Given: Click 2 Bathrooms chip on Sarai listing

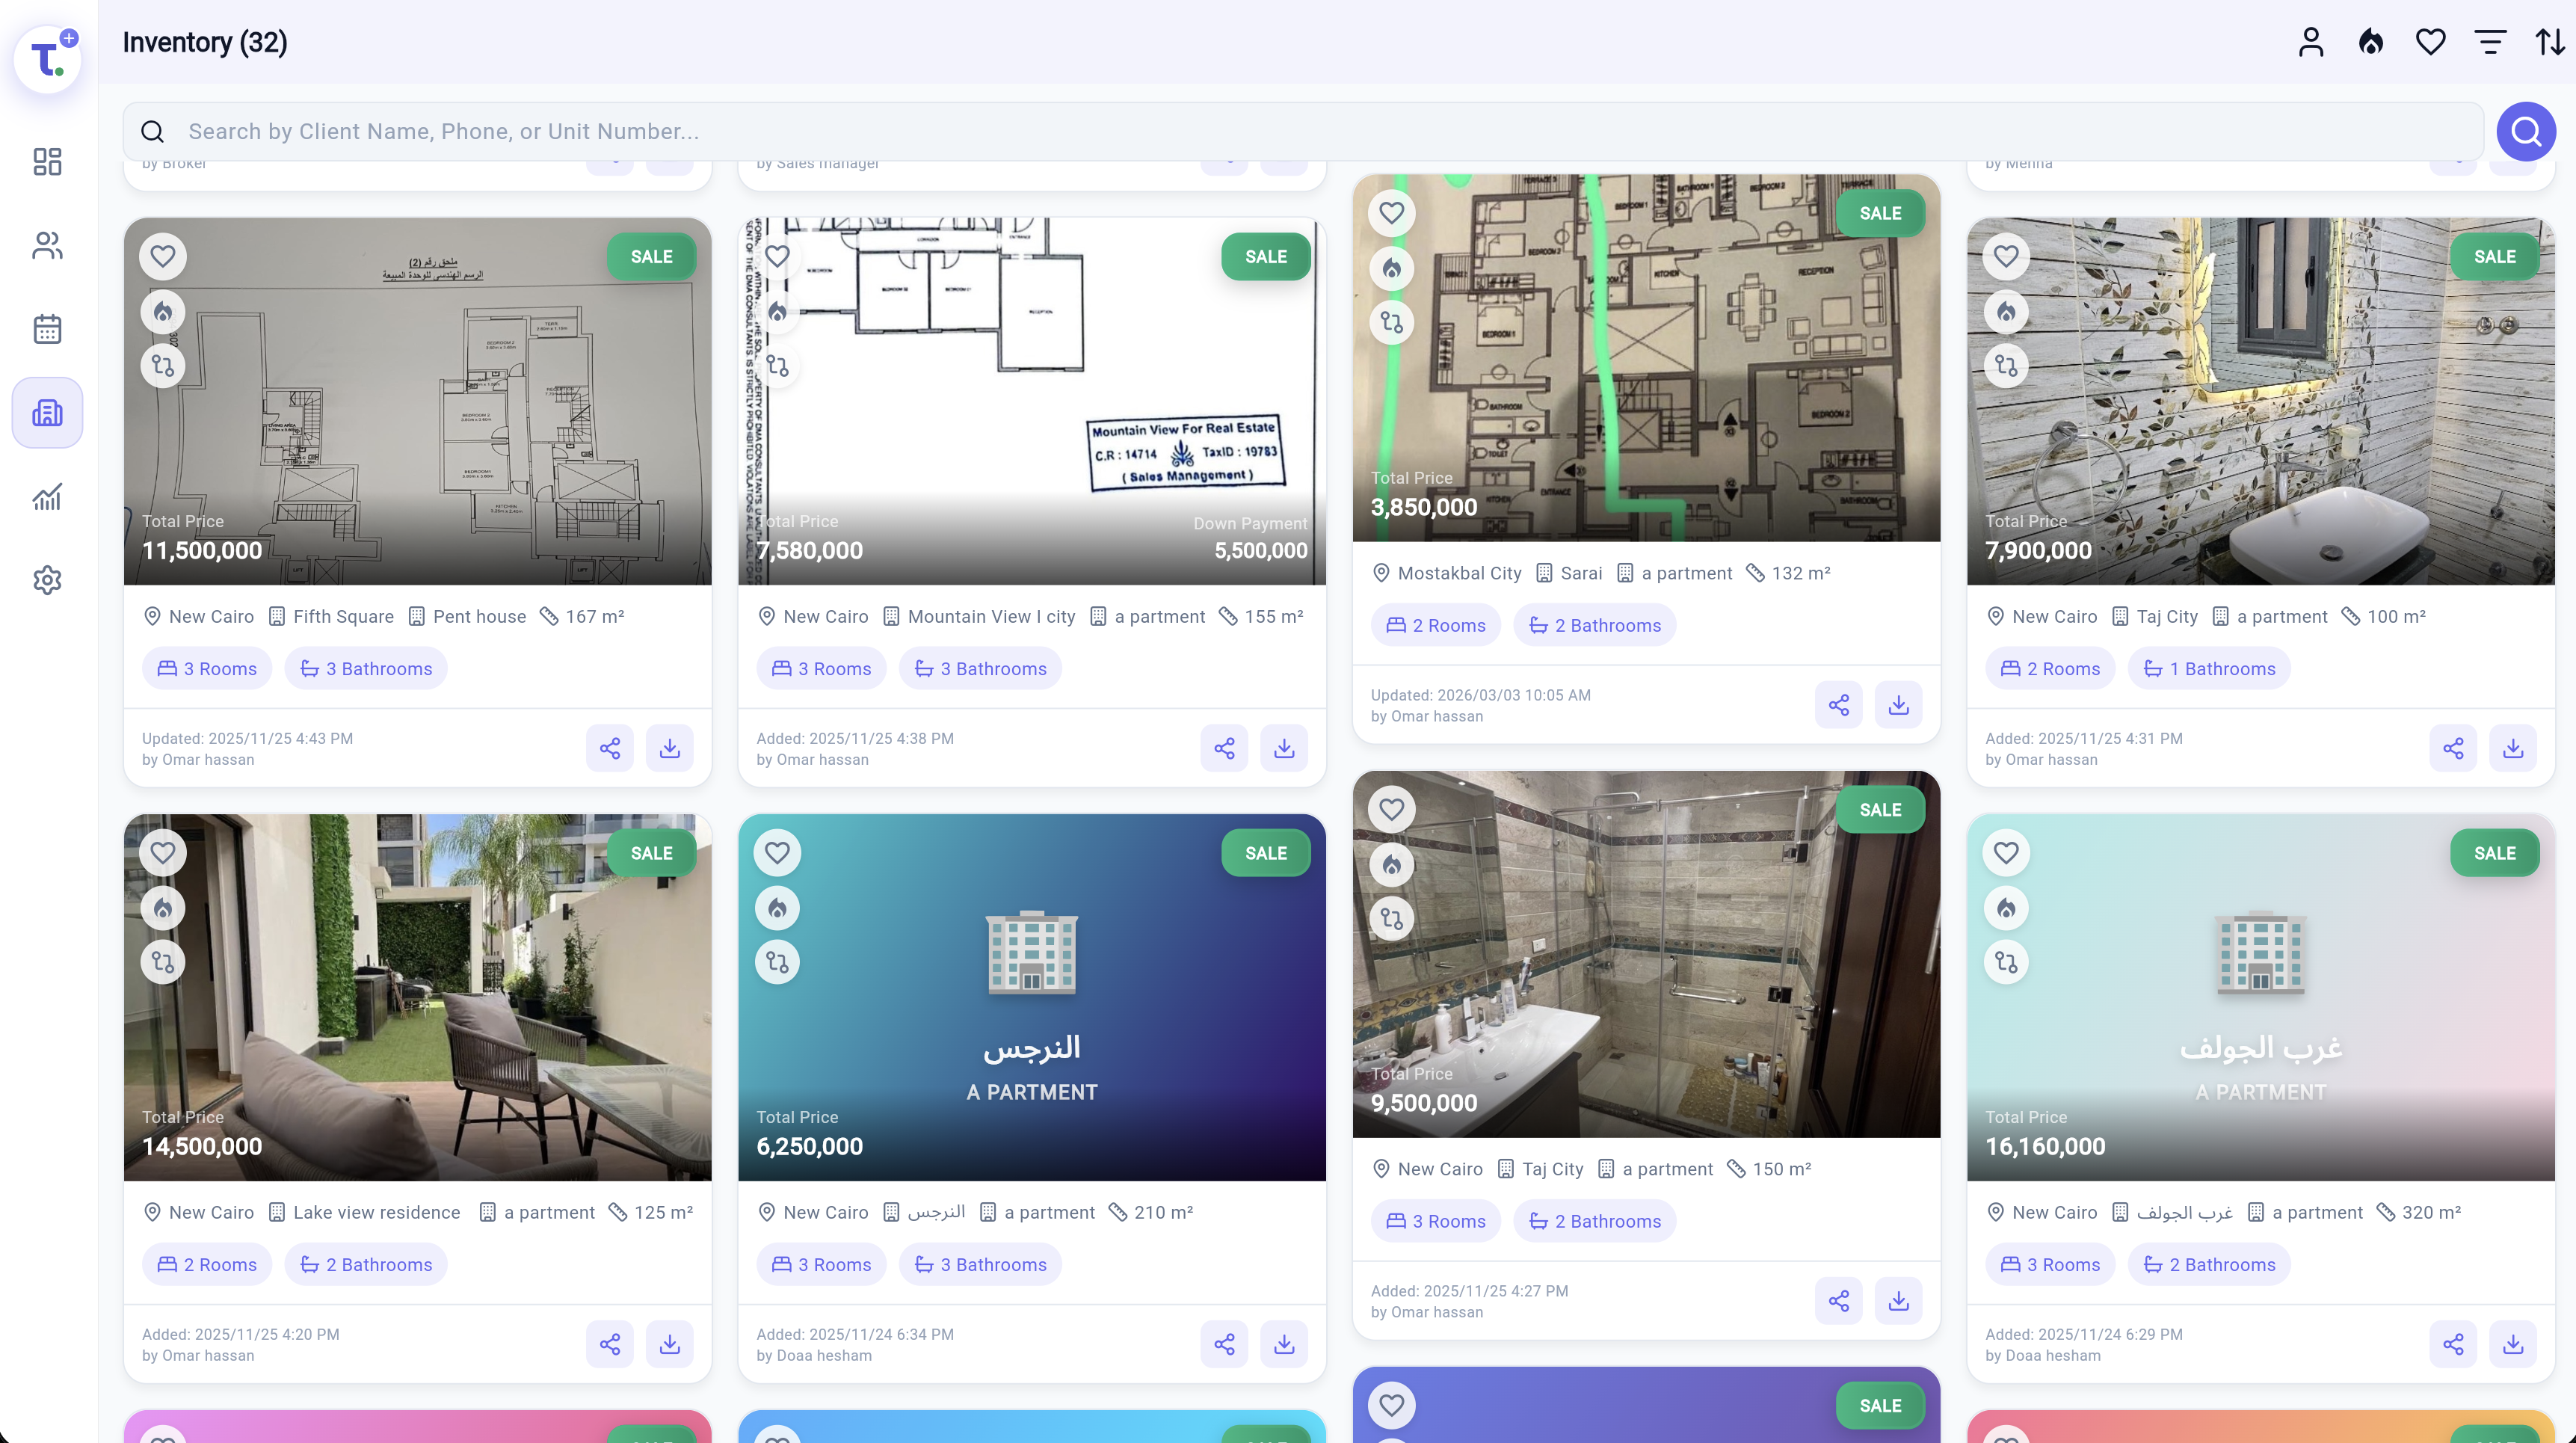Looking at the screenshot, I should [x=1595, y=625].
